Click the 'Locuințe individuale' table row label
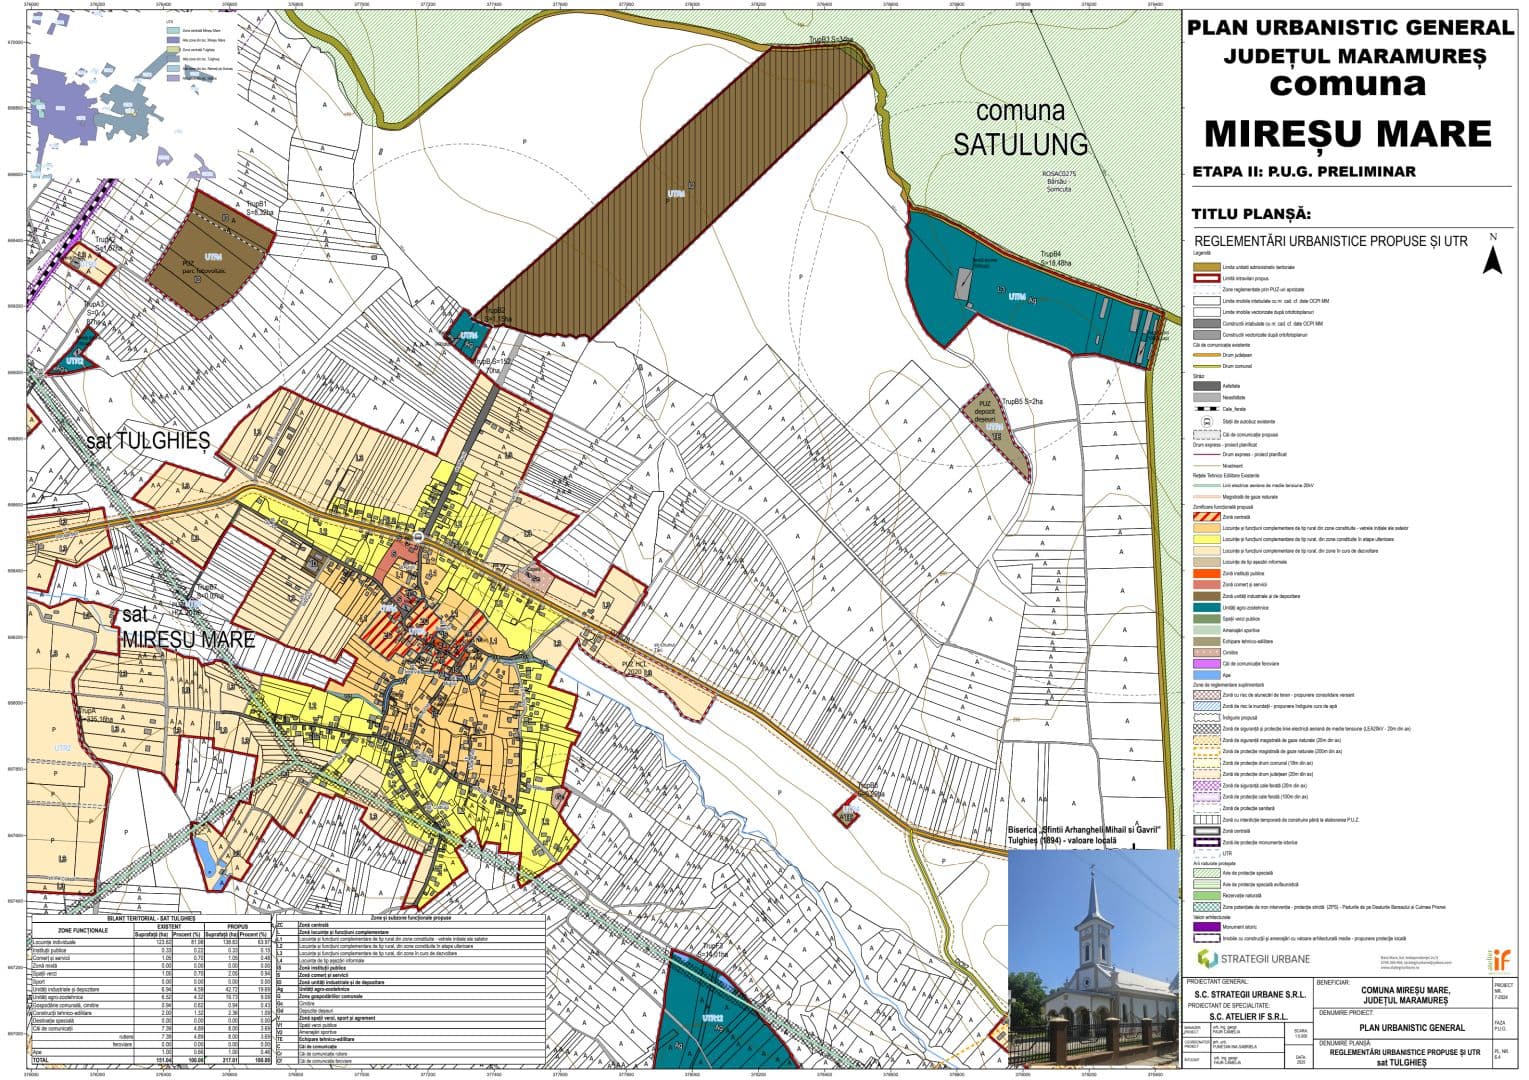The width and height of the screenshot is (1529, 1080). 55,942
